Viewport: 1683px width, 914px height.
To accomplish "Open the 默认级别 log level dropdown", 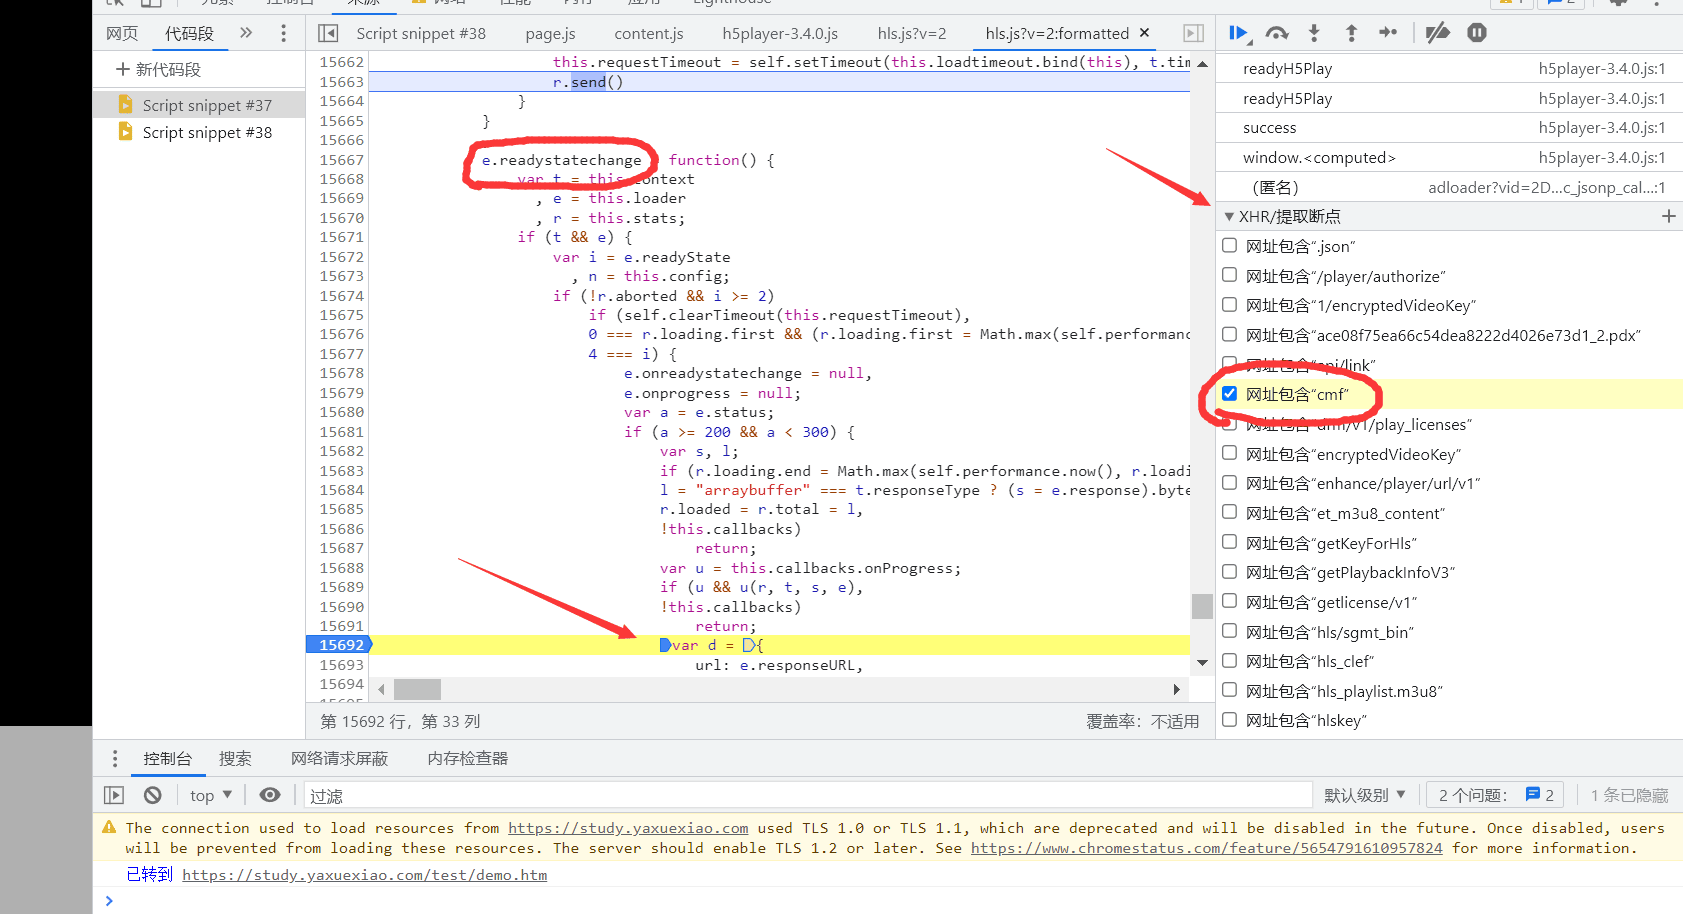I will point(1364,795).
